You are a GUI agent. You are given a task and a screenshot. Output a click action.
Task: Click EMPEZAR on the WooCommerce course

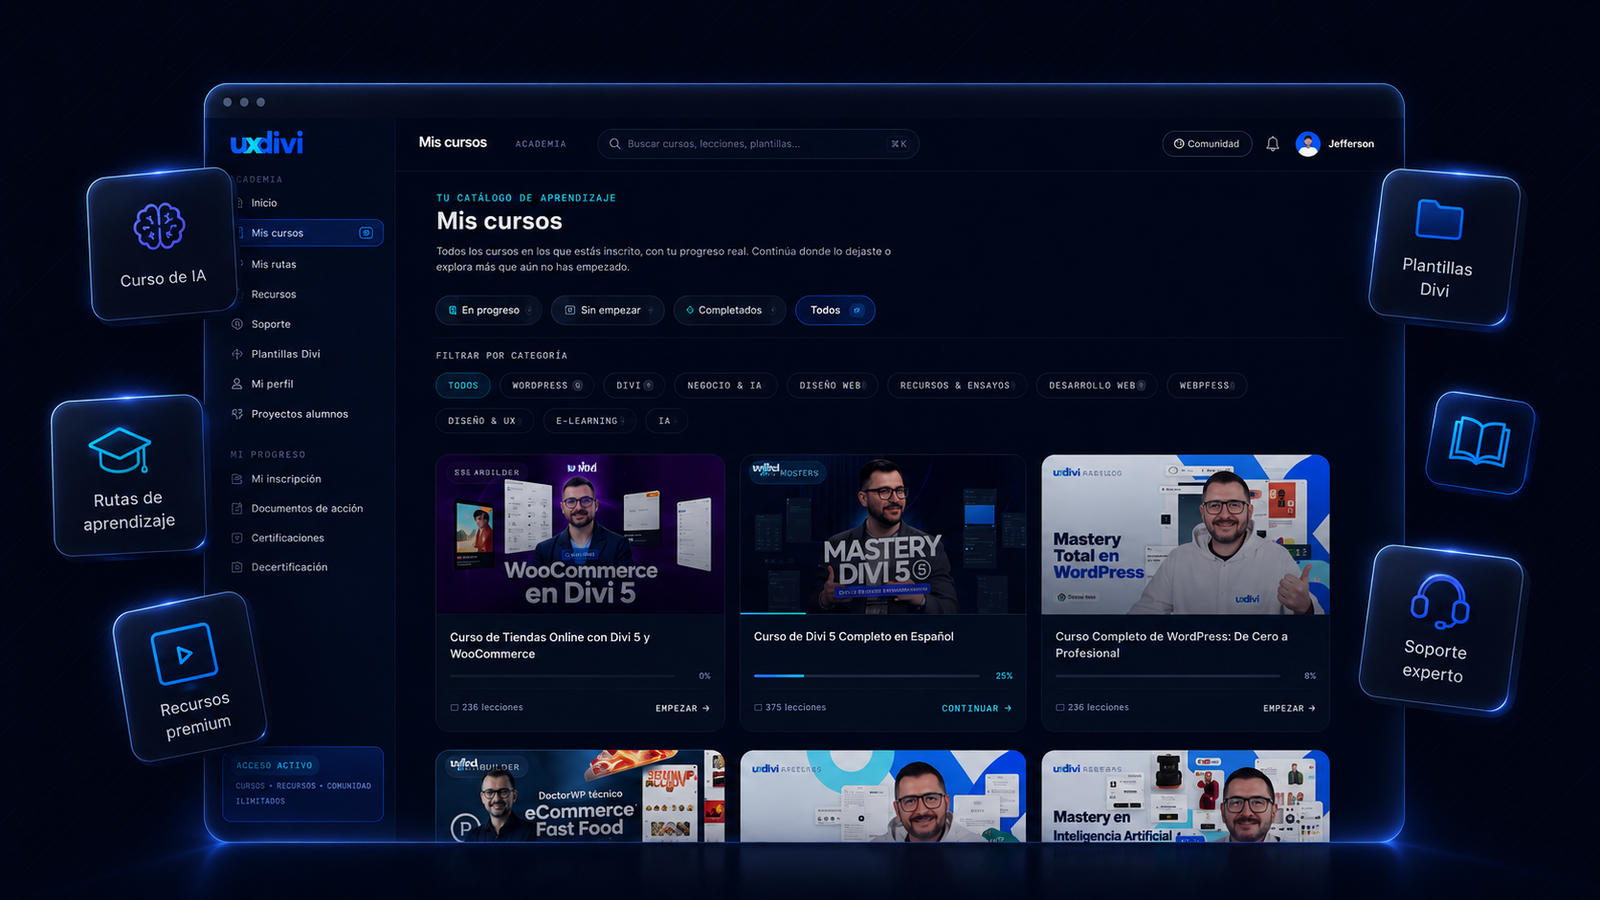[682, 708]
